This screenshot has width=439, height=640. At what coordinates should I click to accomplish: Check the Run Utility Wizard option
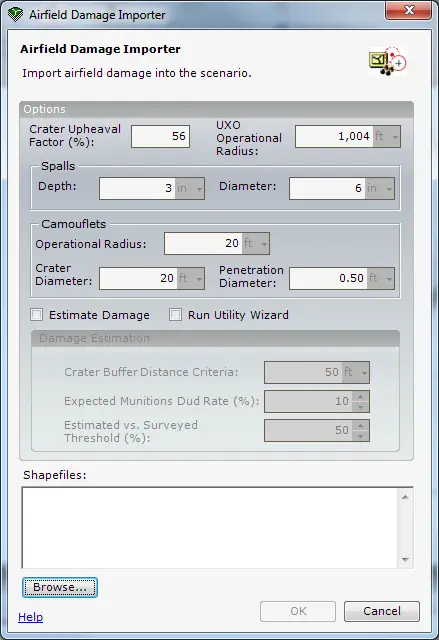coord(175,315)
